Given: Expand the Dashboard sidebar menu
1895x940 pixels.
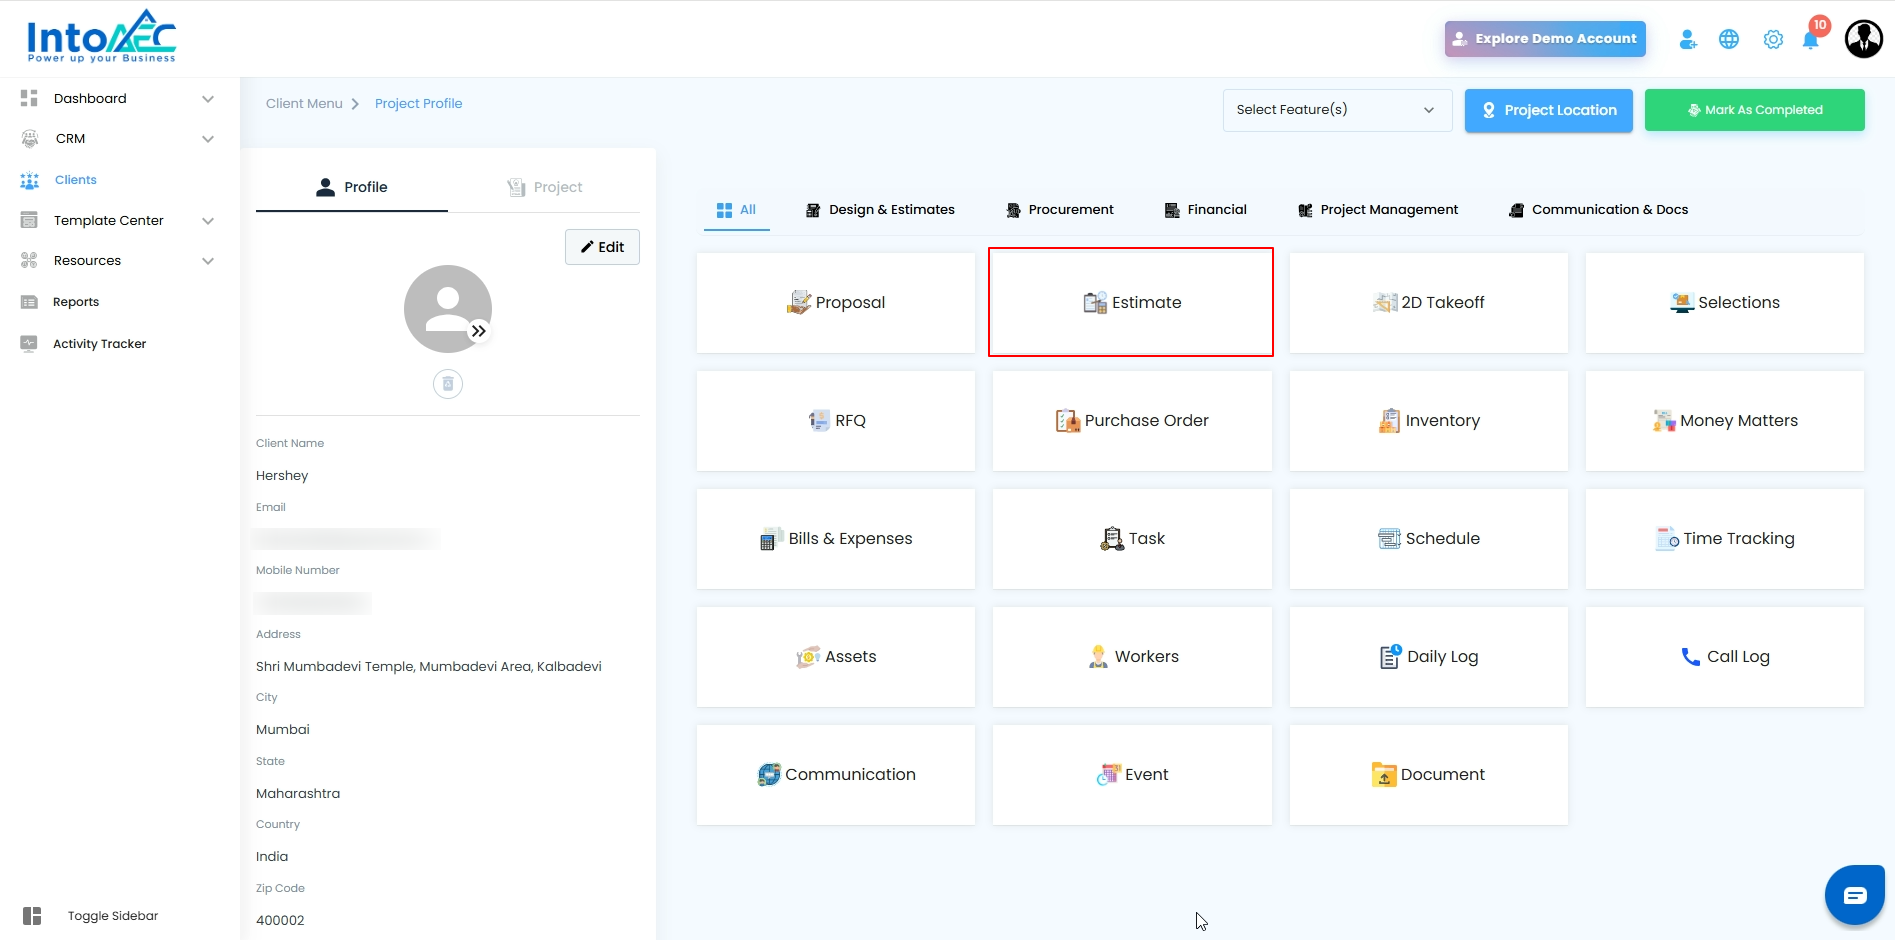Looking at the screenshot, I should pyautogui.click(x=118, y=98).
